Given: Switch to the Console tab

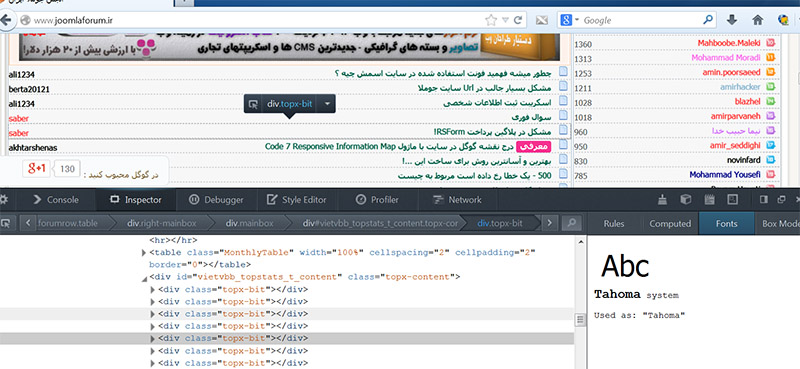Looking at the screenshot, I should (56, 200).
